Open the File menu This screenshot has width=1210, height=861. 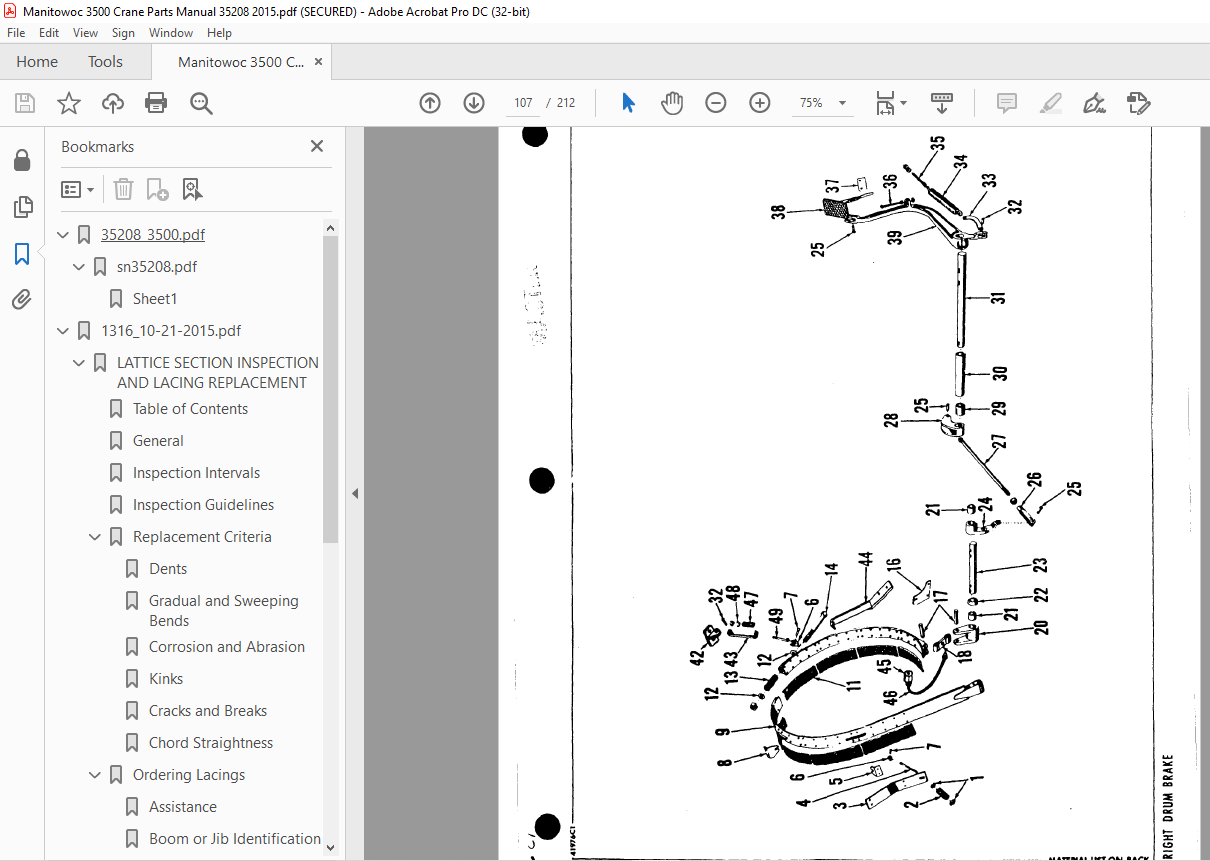(16, 33)
